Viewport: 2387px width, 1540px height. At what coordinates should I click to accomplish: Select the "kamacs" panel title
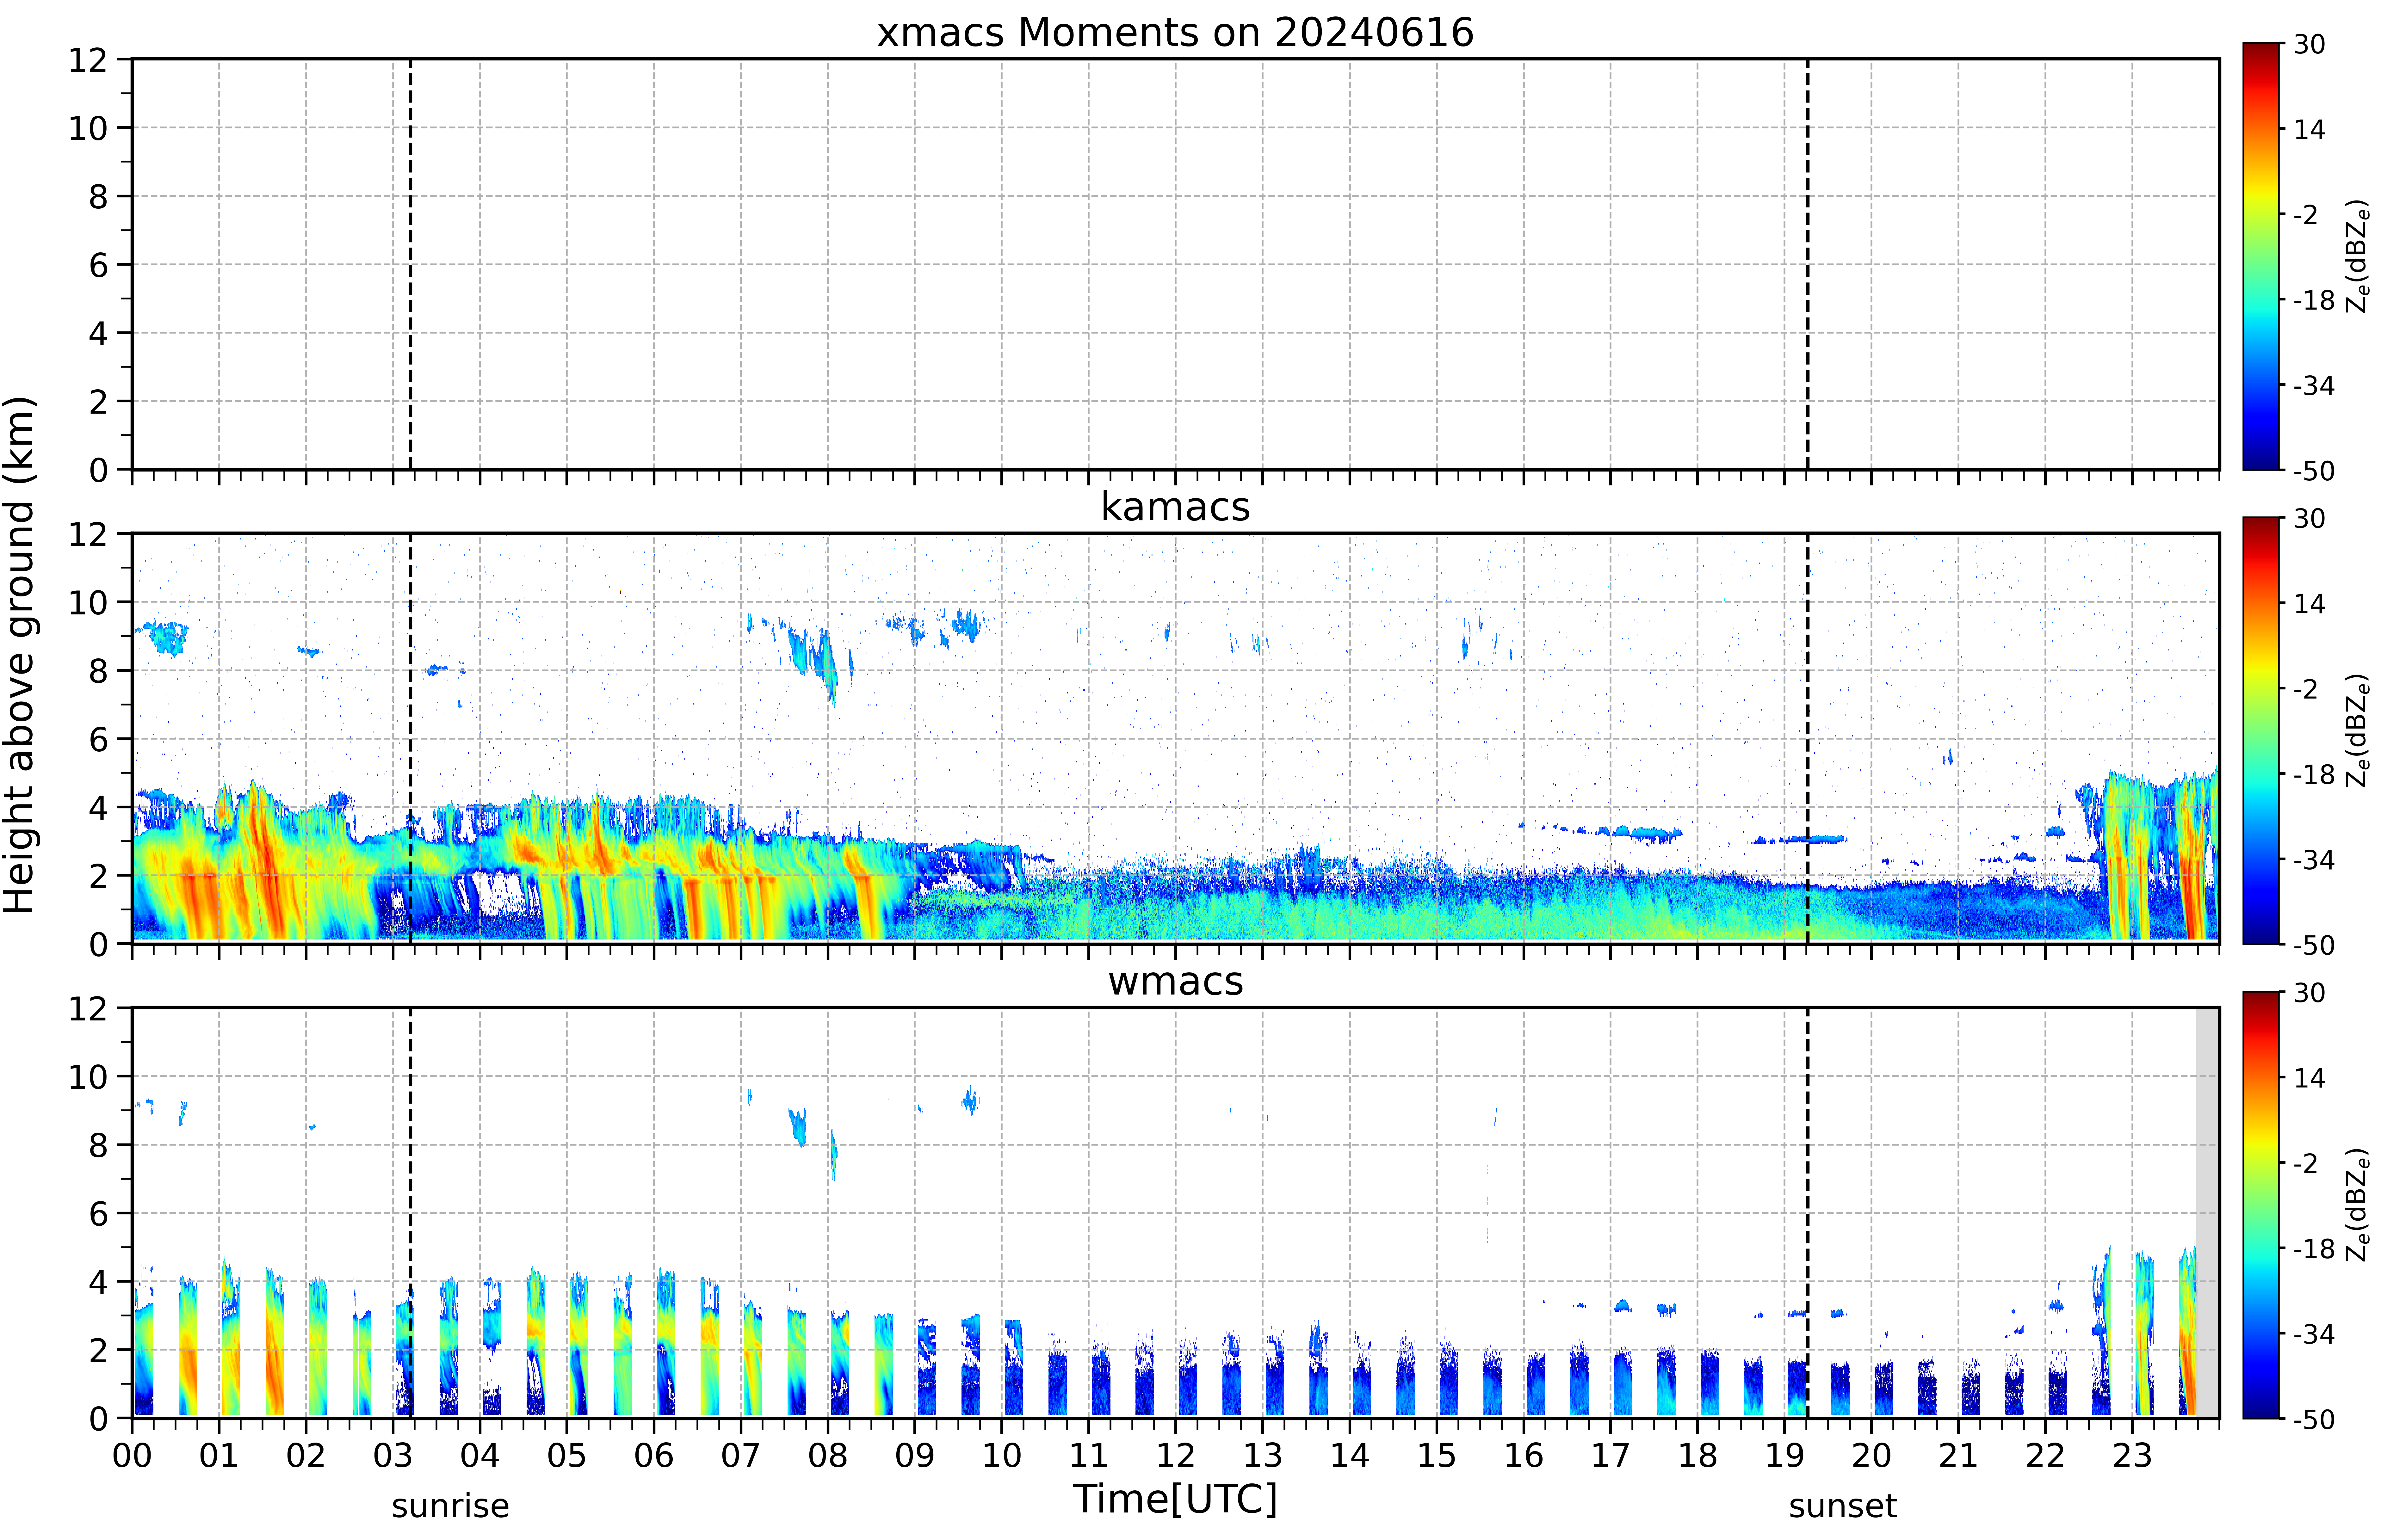coord(1175,507)
